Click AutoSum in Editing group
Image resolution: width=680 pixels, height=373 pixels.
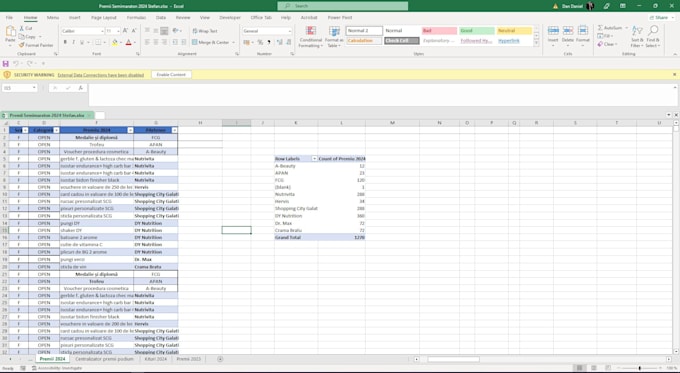tap(612, 28)
